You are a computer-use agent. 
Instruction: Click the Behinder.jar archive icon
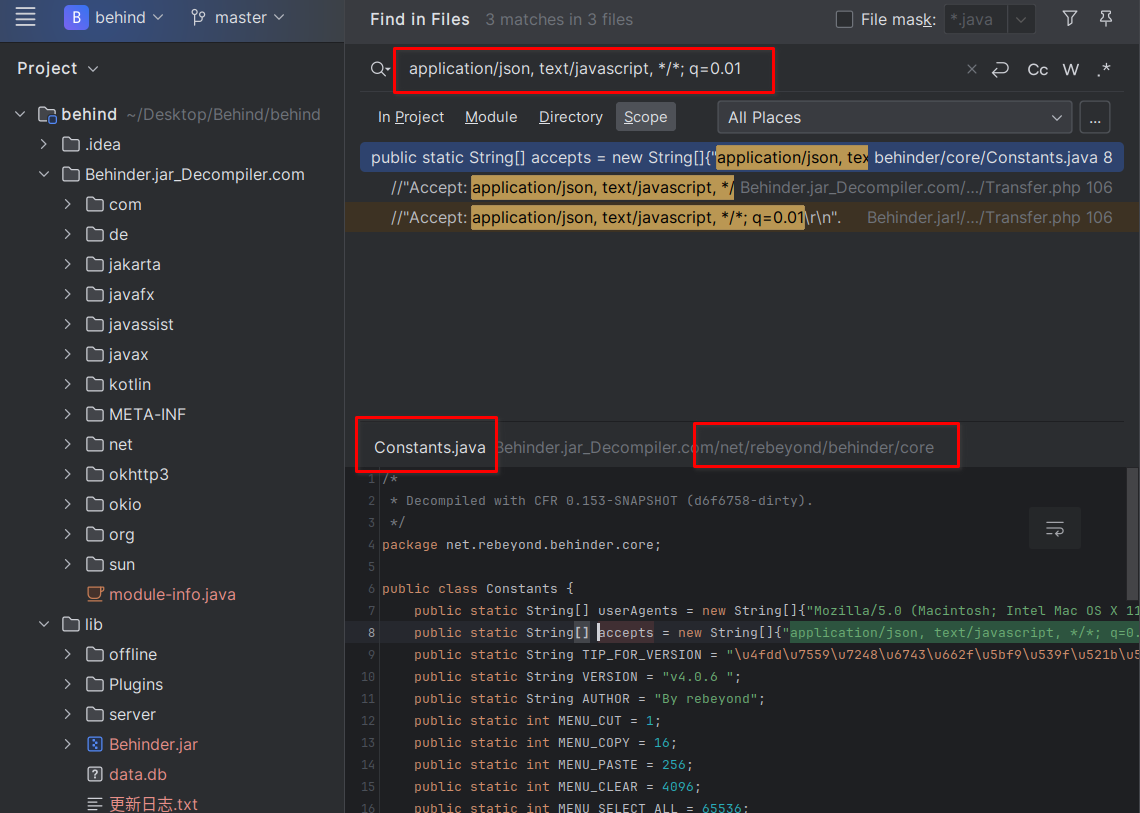pyautogui.click(x=95, y=744)
